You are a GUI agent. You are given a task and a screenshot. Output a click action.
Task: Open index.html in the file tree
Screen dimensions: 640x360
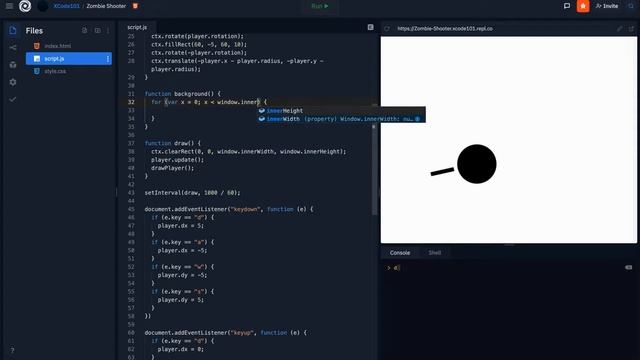click(58, 46)
